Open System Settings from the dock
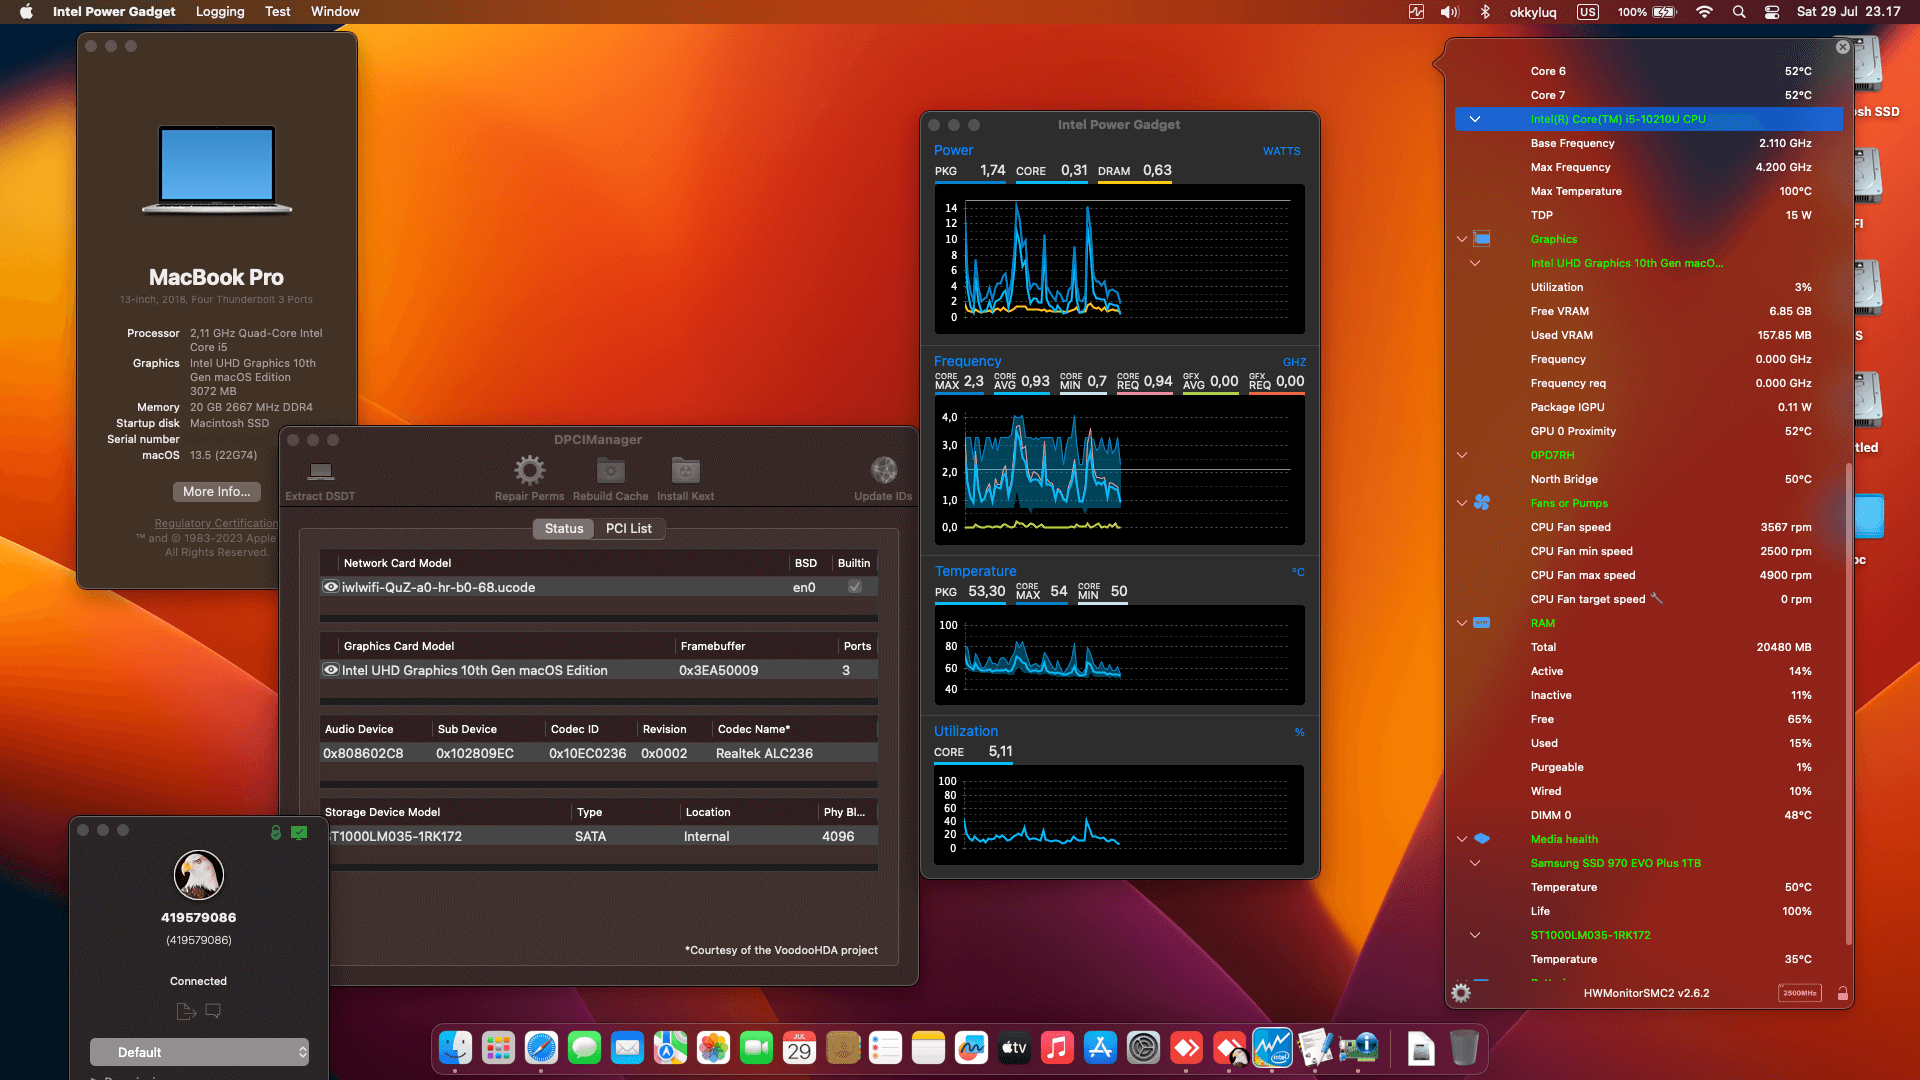 point(1143,1048)
